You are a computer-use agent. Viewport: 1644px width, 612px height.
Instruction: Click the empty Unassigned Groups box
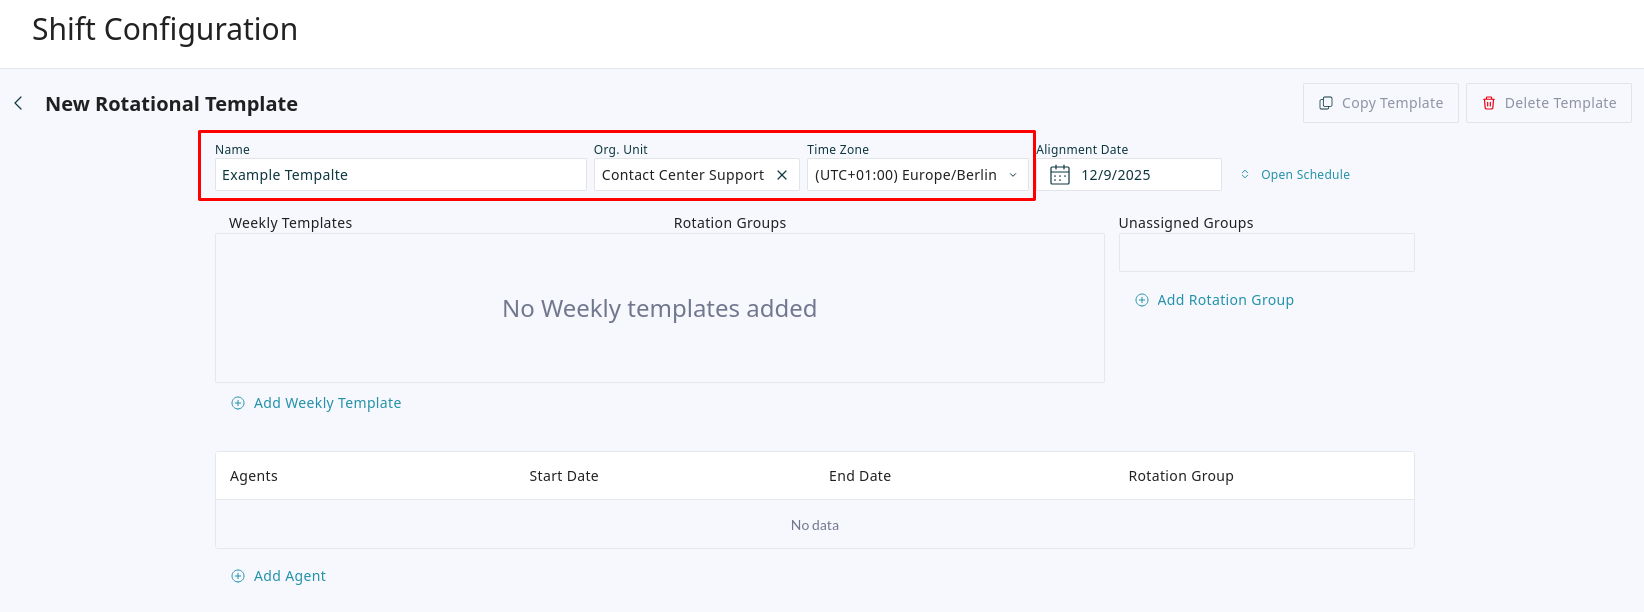tap(1266, 253)
